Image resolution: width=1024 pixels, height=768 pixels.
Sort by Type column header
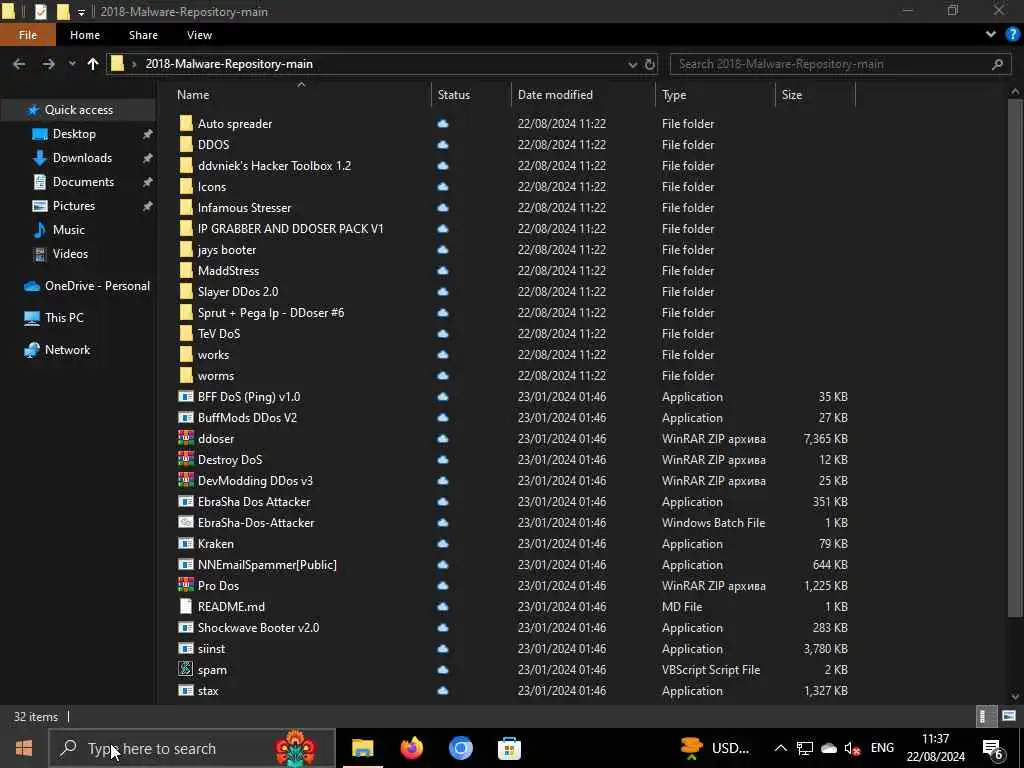(674, 95)
